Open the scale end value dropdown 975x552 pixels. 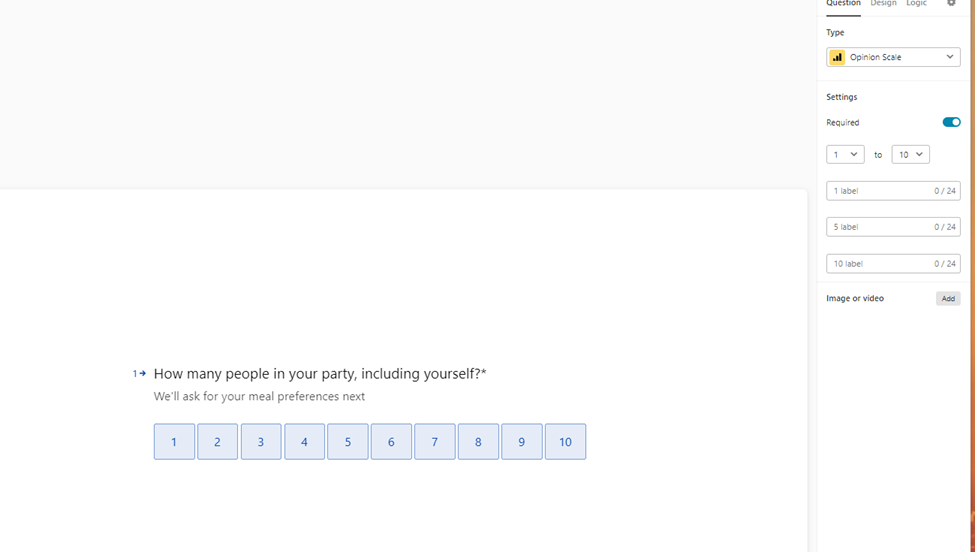[910, 155]
